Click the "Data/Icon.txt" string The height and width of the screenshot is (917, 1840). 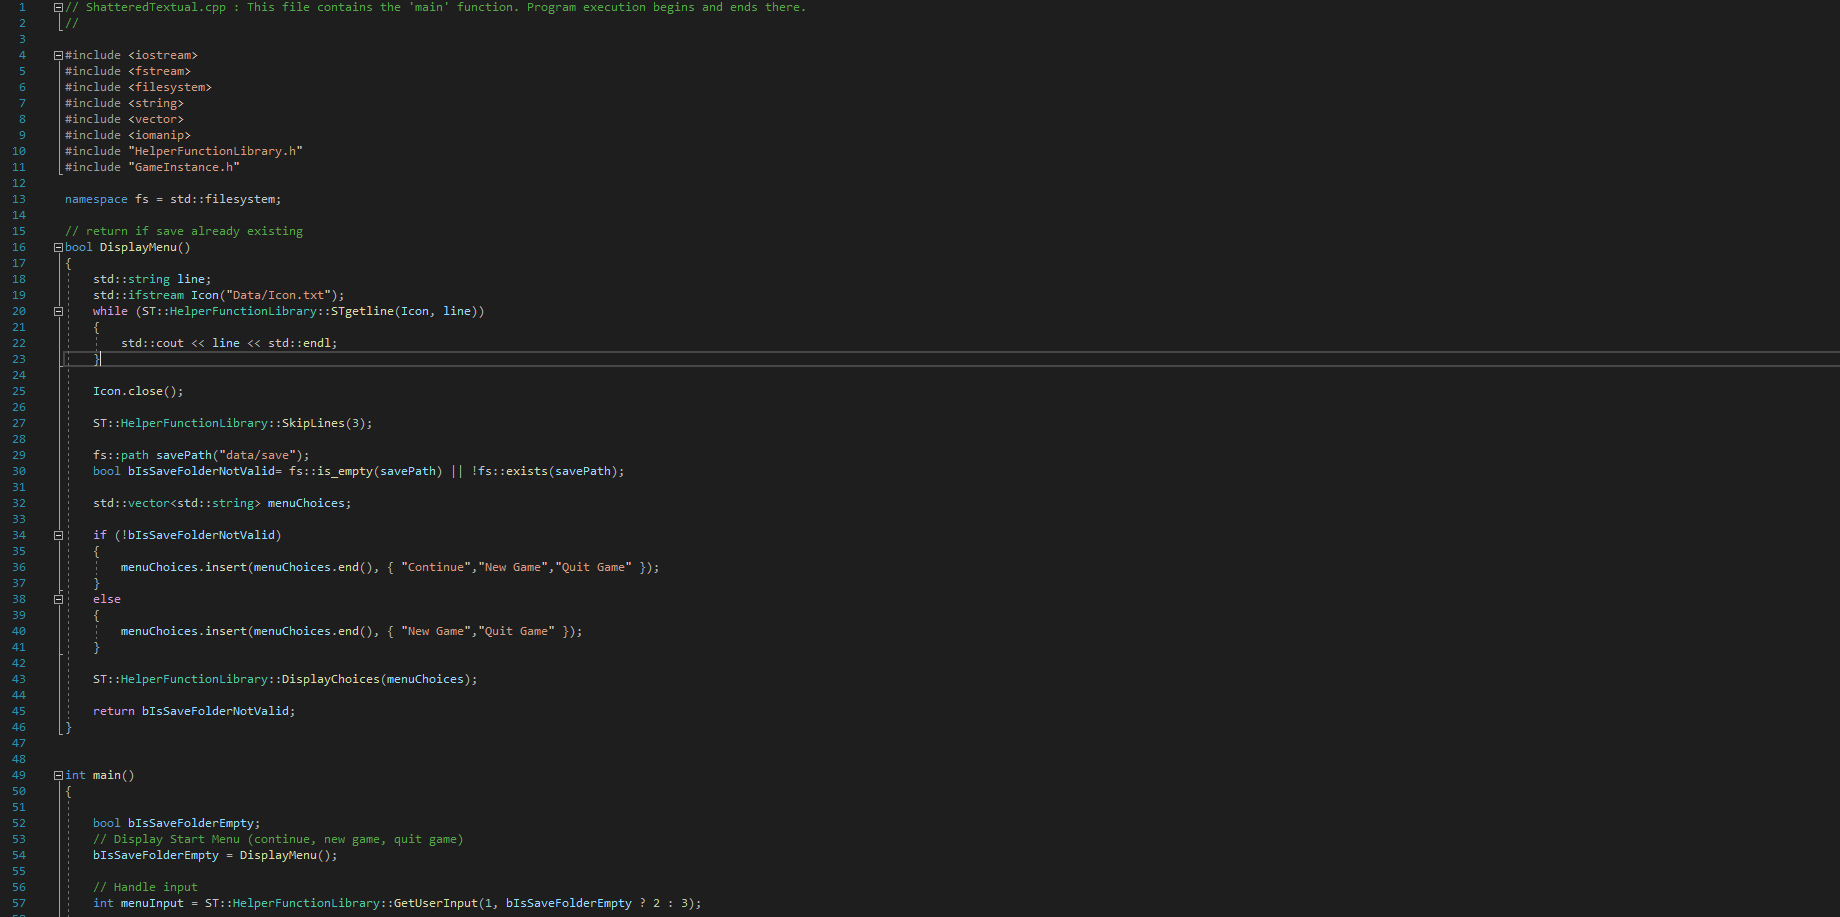278,295
